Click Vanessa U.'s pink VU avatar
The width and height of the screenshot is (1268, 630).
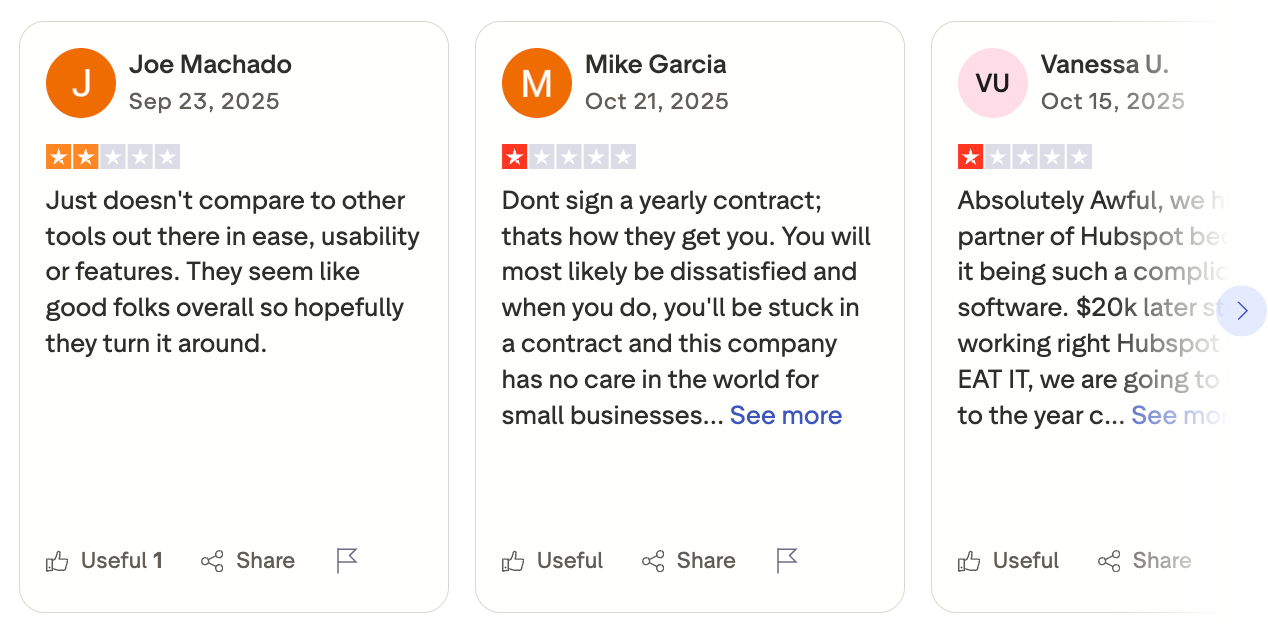pos(993,83)
